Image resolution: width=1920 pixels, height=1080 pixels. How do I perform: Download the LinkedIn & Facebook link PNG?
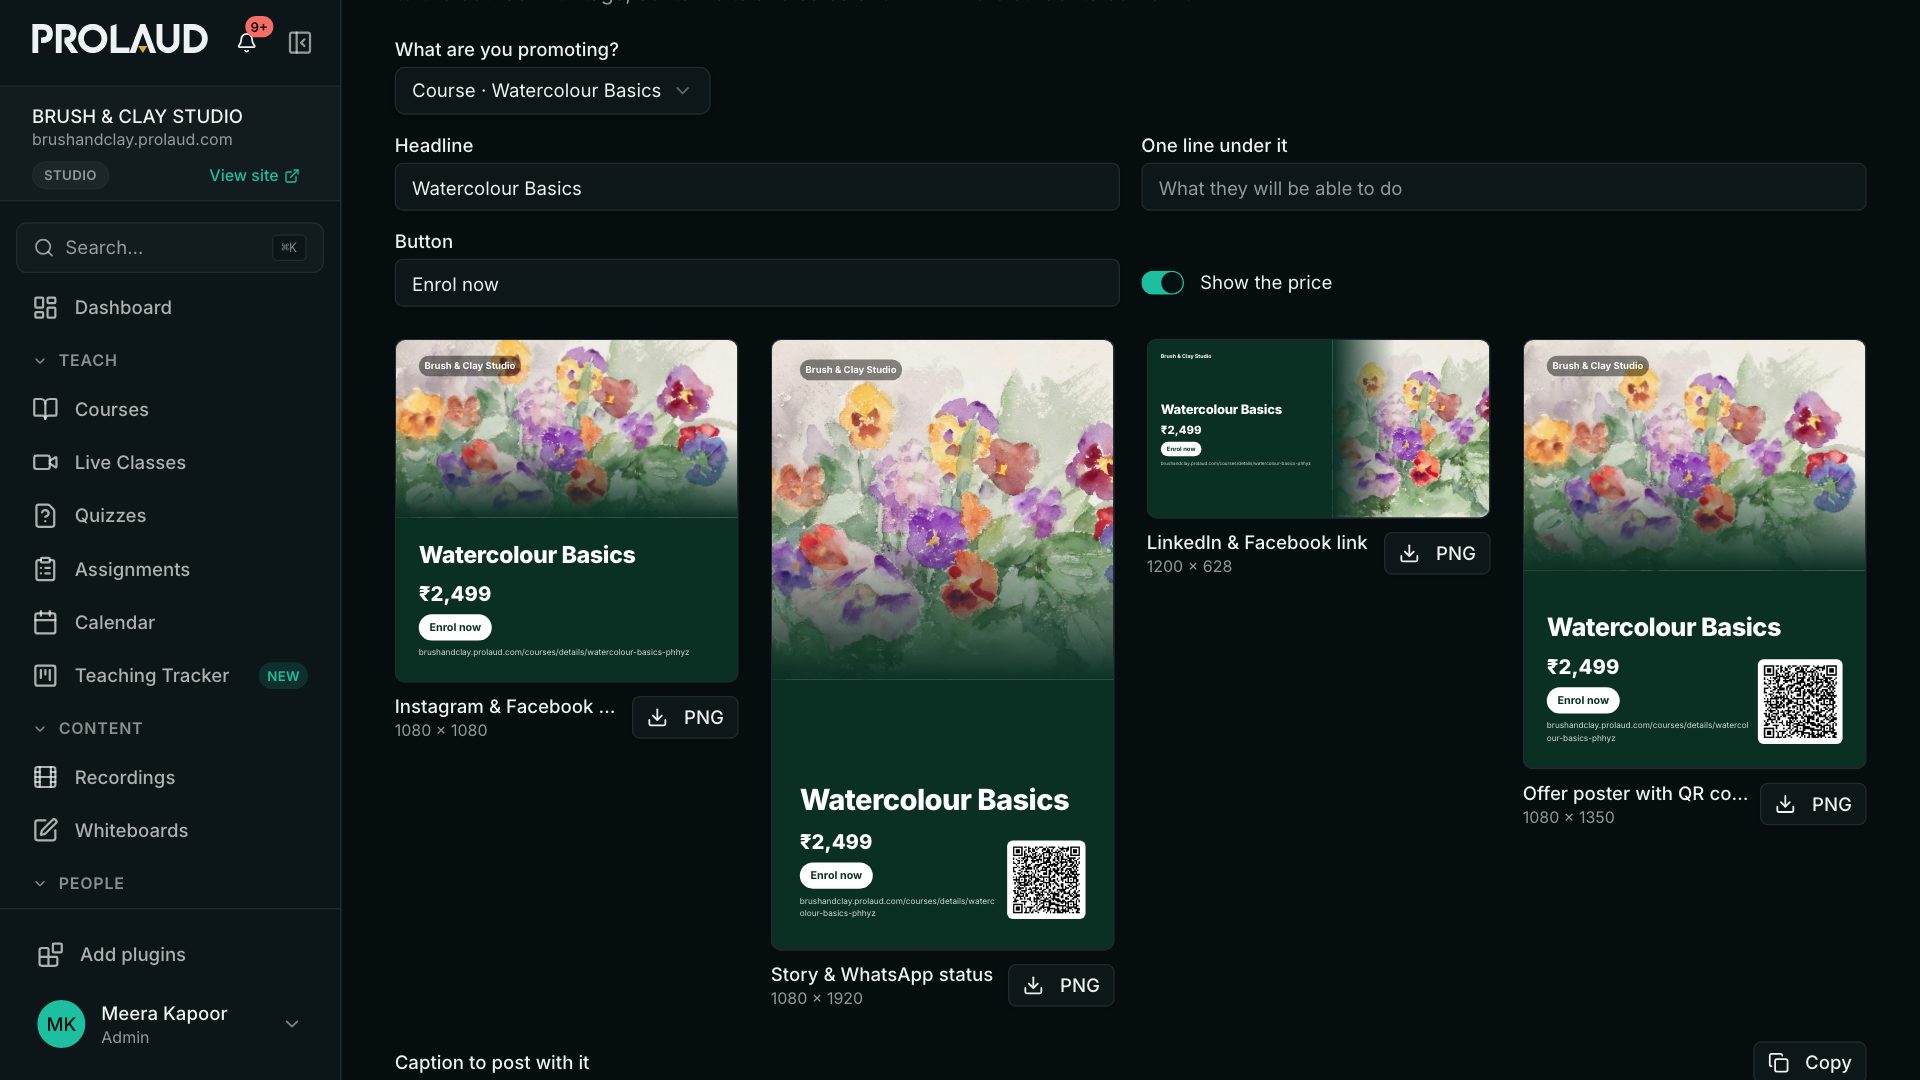tap(1437, 553)
